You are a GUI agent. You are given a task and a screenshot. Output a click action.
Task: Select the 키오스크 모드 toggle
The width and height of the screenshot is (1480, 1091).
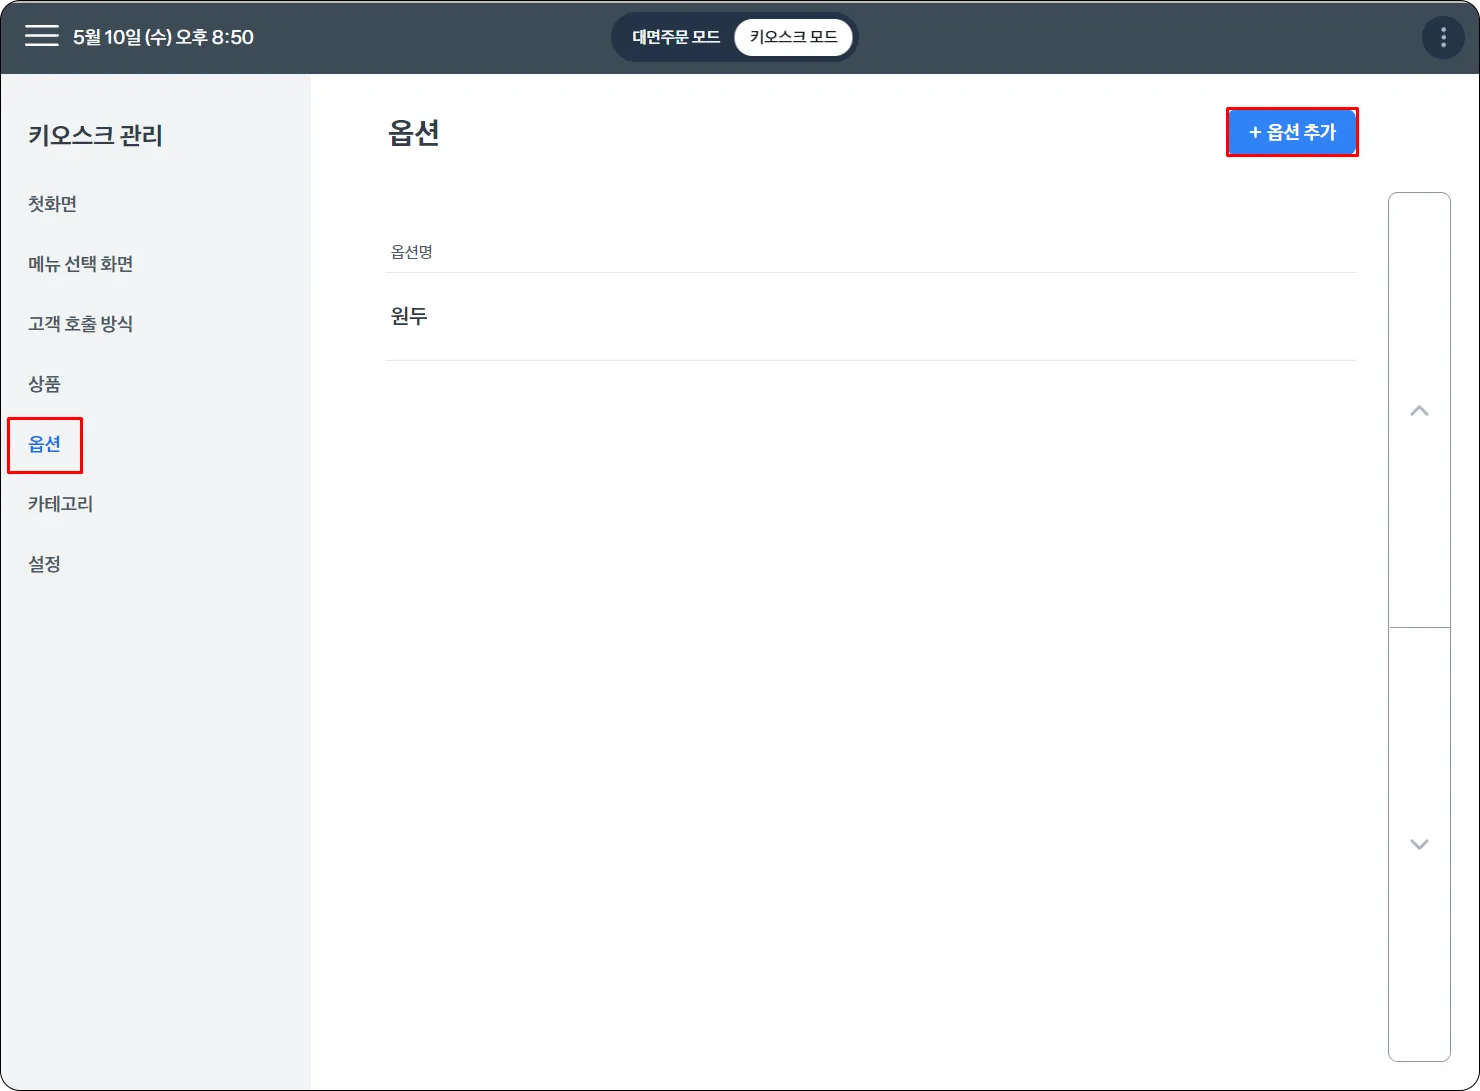(793, 37)
